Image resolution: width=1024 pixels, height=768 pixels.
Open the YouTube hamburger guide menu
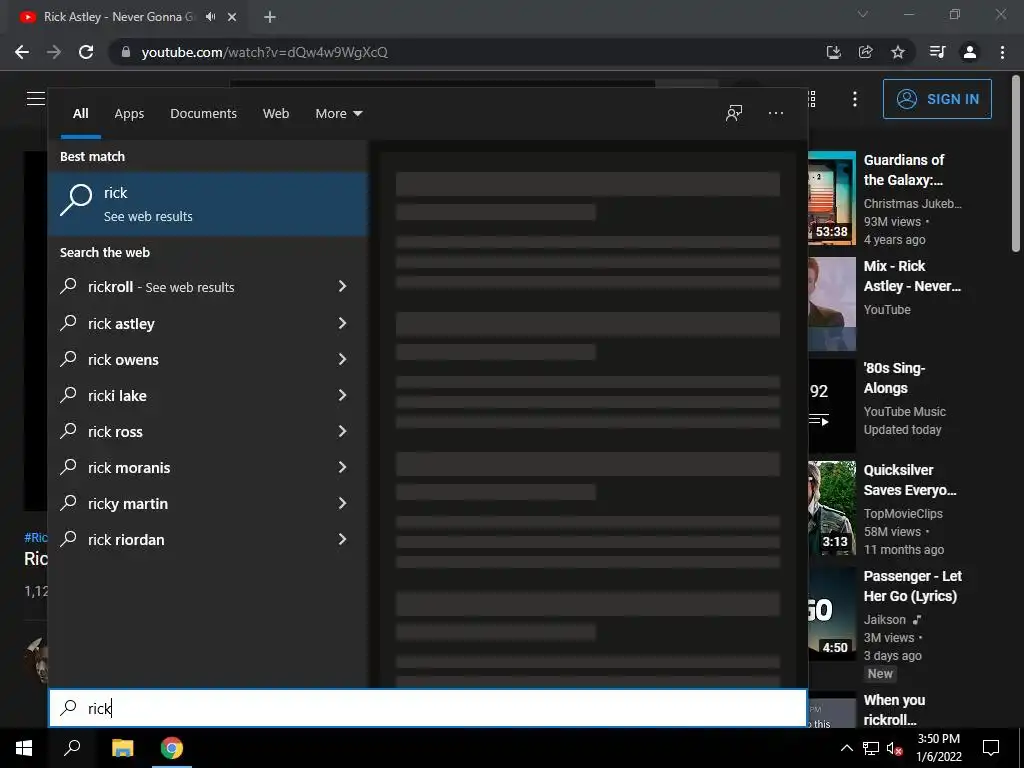tap(36, 99)
